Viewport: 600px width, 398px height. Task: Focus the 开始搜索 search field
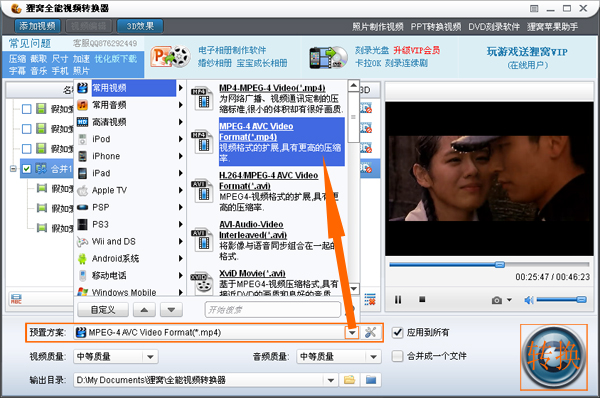coord(272,310)
